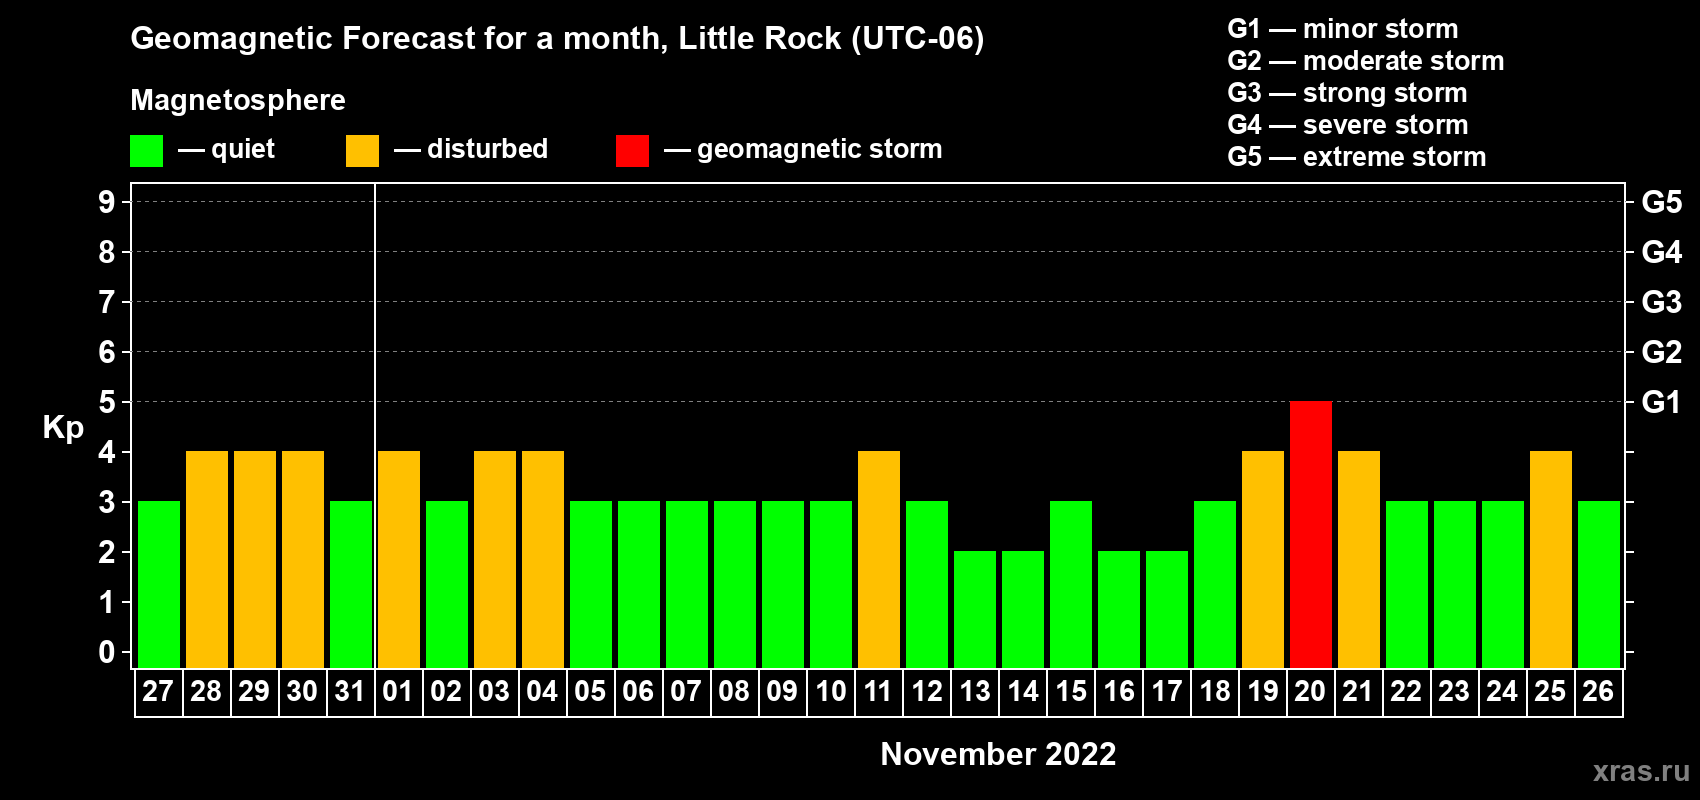Click 'G2 — moderate storm' legend line
The image size is (1700, 800).
(x=1365, y=61)
